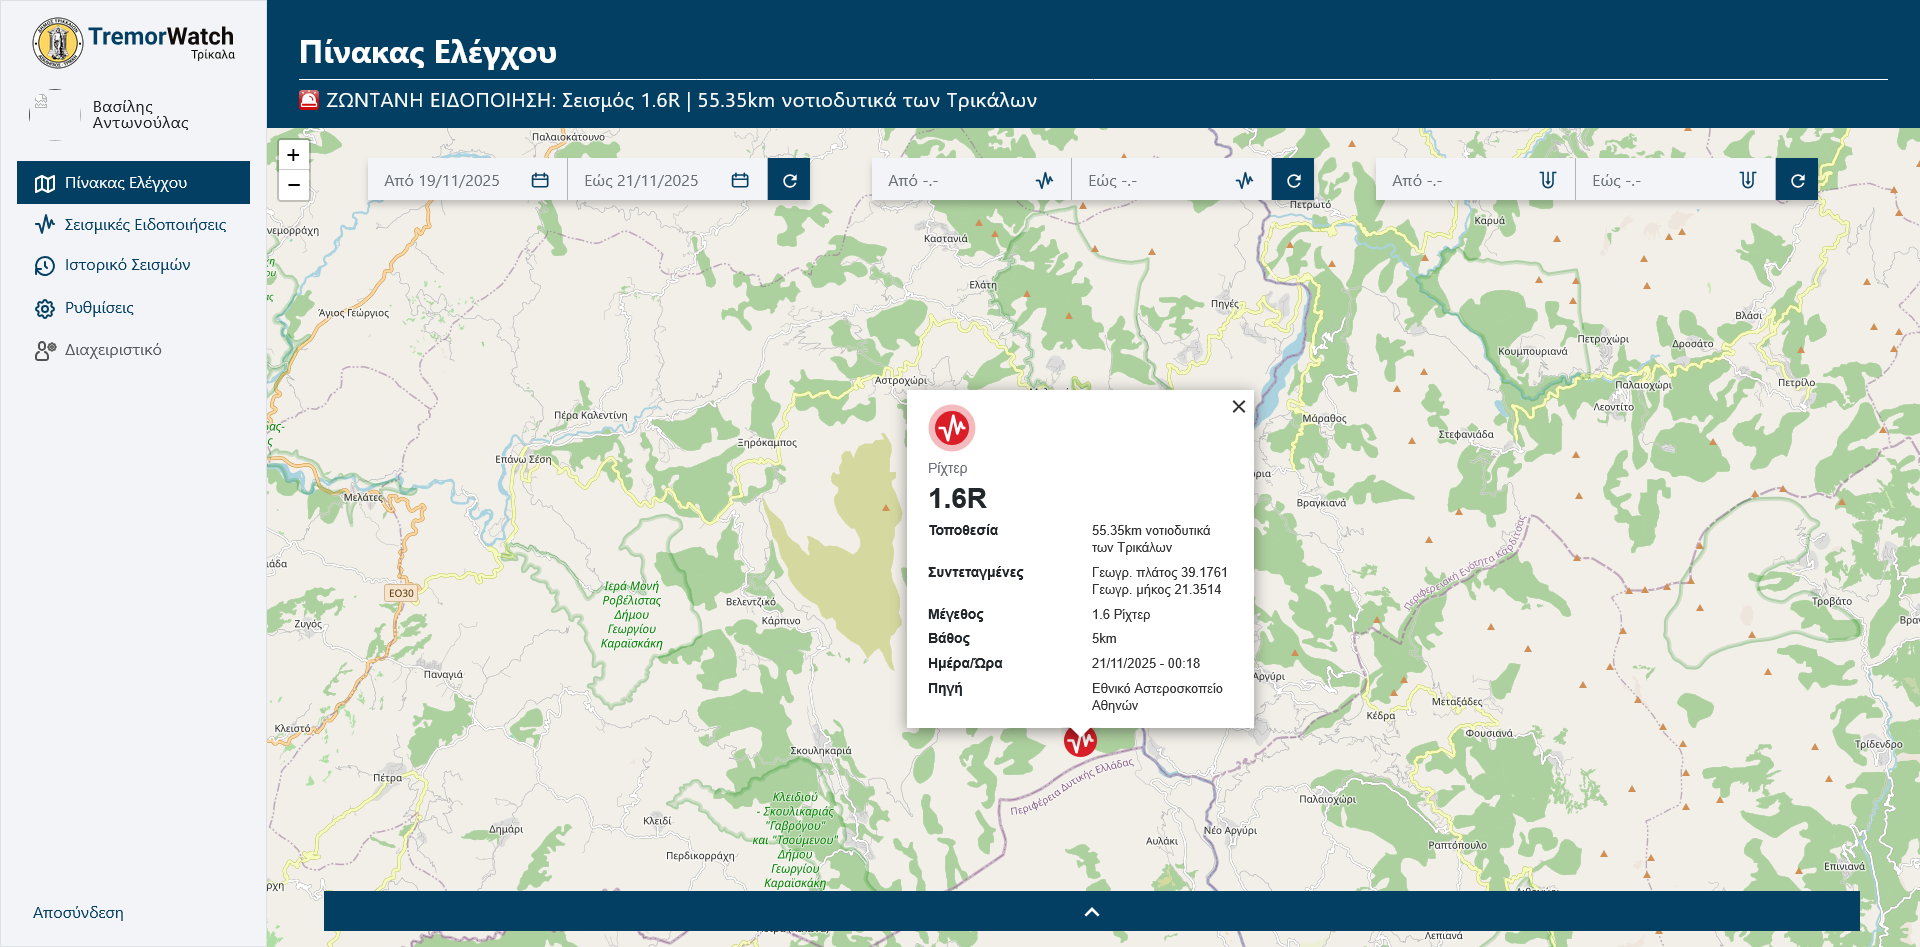This screenshot has width=1920, height=947.
Task: Reset the magnitude range filter
Action: (x=1293, y=181)
